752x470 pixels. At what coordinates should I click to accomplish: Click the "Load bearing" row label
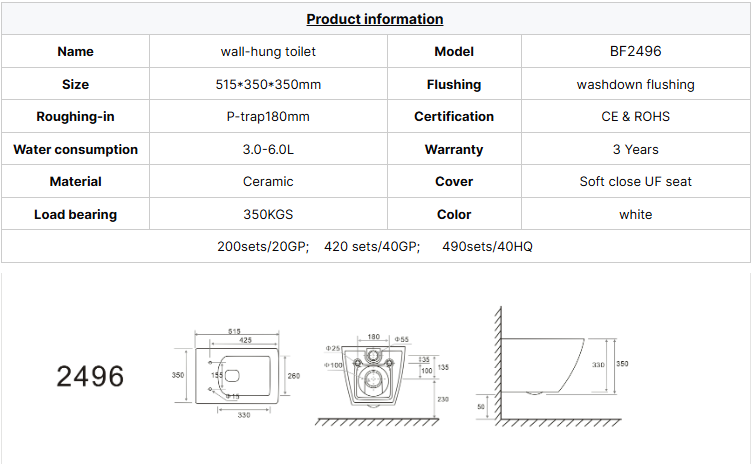pyautogui.click(x=75, y=214)
